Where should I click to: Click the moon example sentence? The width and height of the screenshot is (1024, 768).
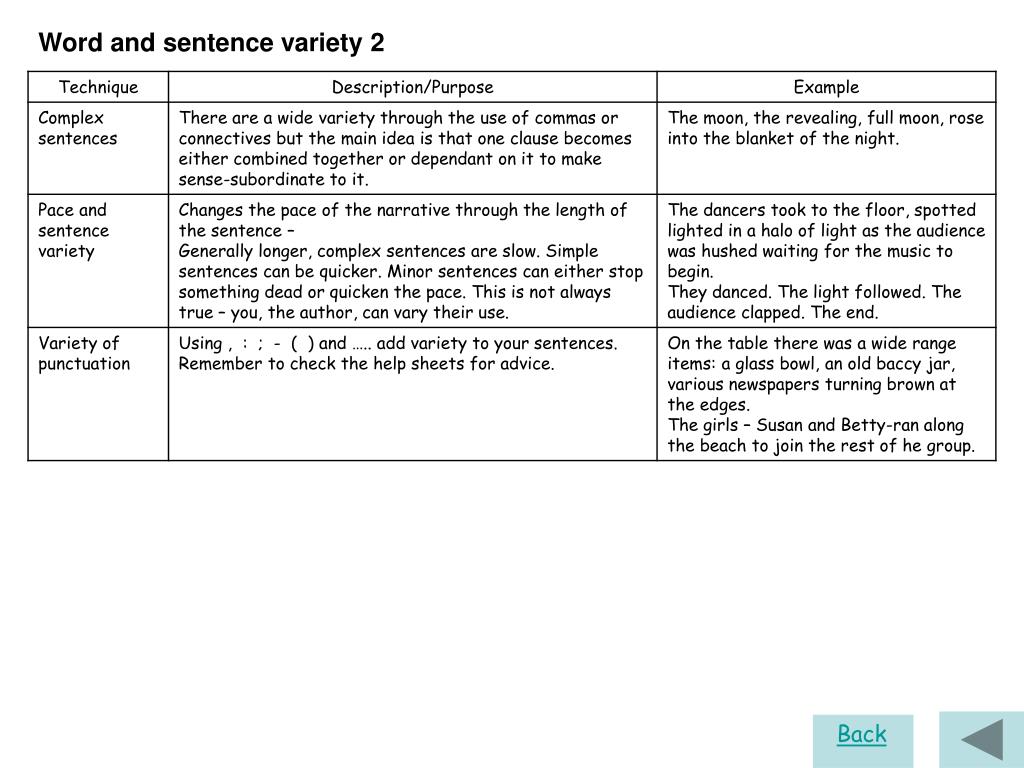[x=825, y=128]
